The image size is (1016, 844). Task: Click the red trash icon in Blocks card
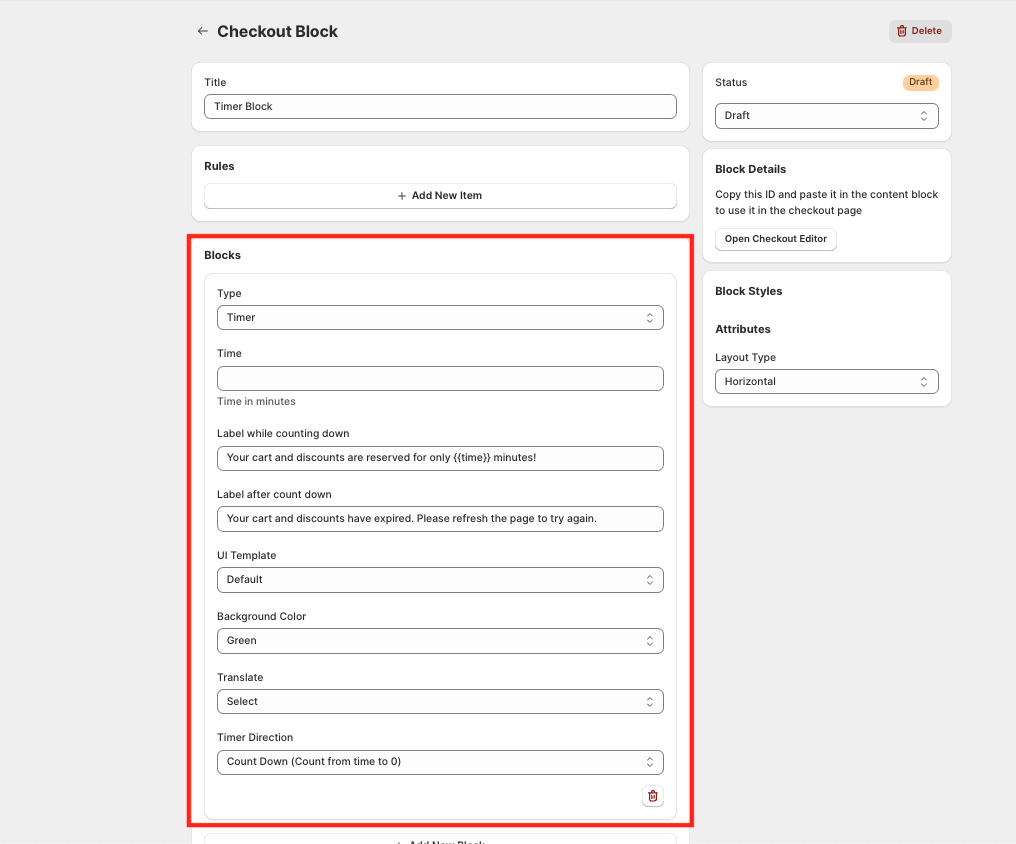click(653, 796)
